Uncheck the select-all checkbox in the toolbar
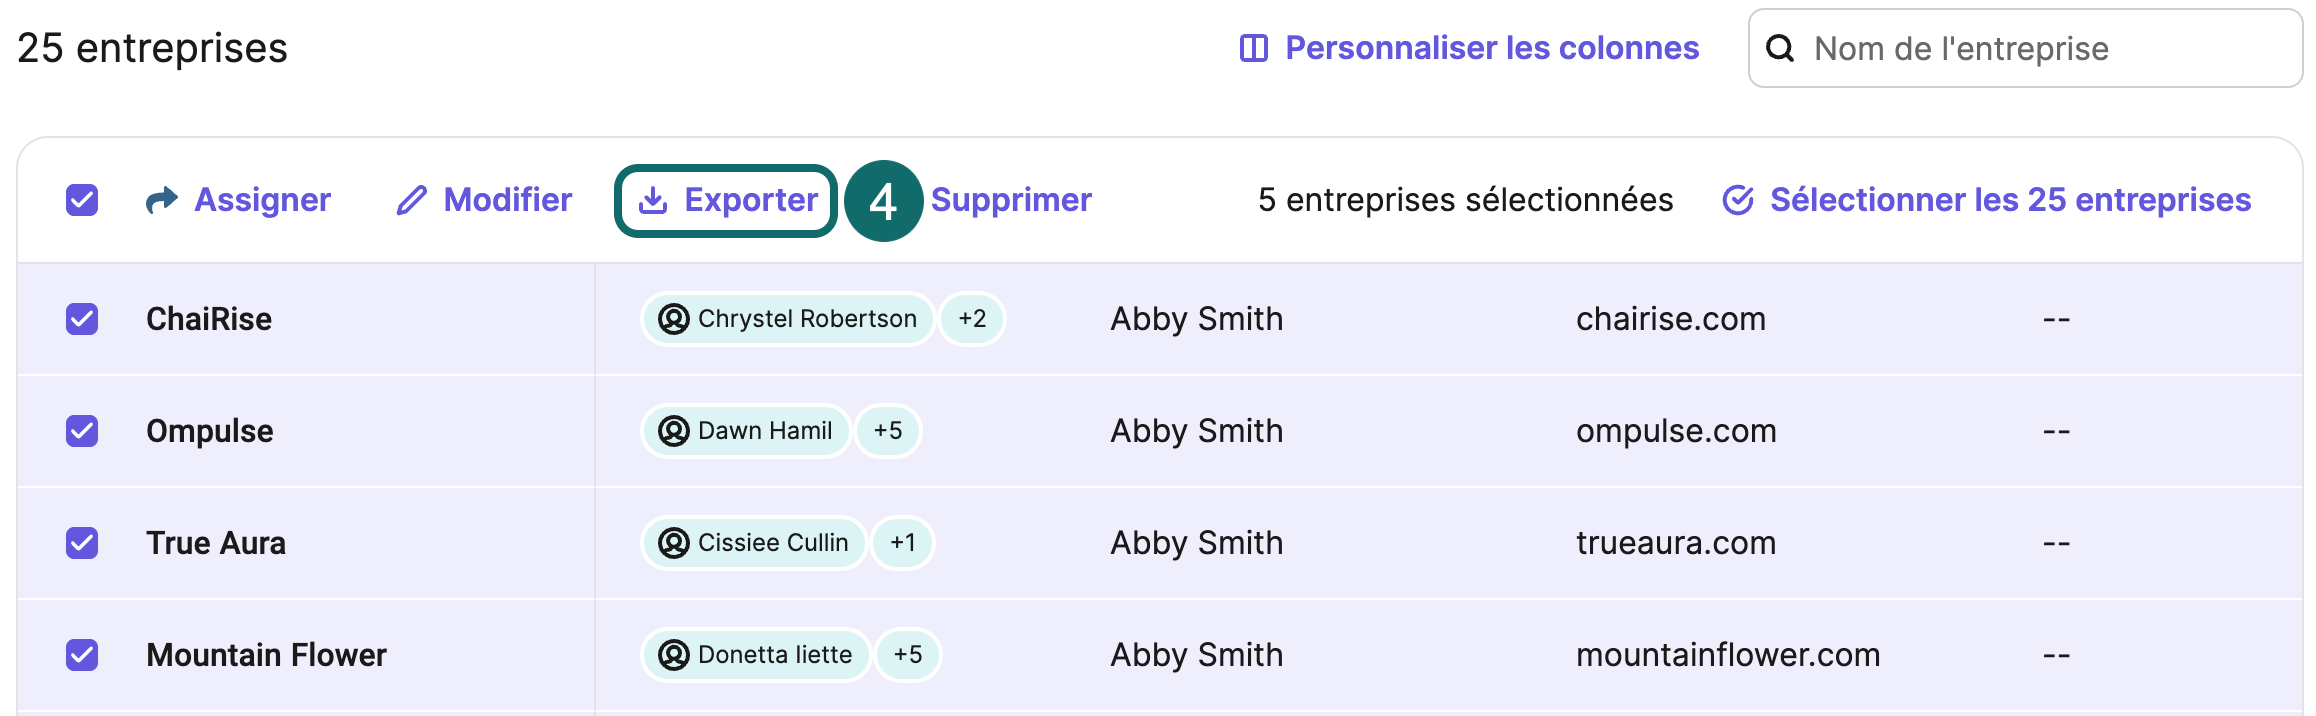The height and width of the screenshot is (716, 2316). click(x=82, y=200)
